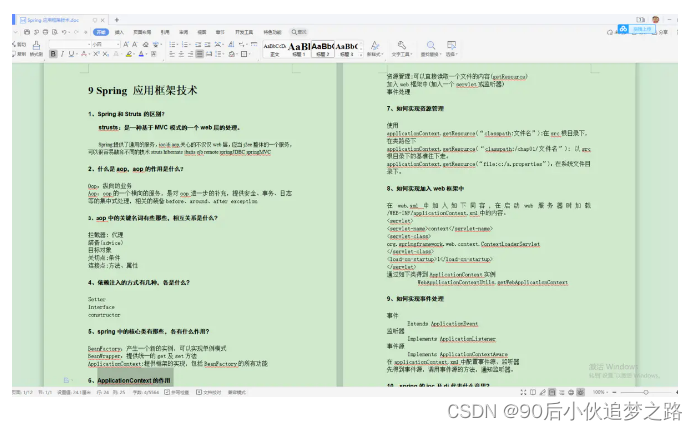This screenshot has height=430, width=698.
Task: Open the zoom percentage 100% dropdown
Action: click(x=601, y=392)
